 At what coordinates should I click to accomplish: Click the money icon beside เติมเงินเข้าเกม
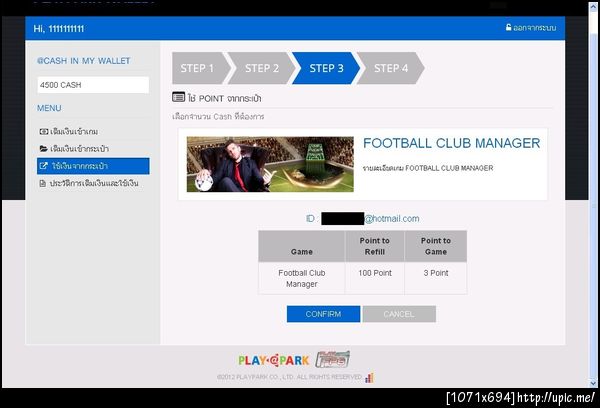(x=44, y=132)
